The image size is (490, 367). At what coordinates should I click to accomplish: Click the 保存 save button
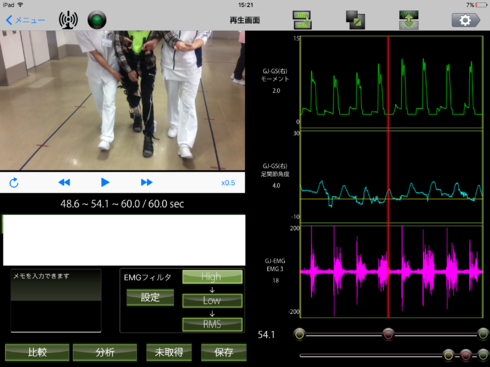click(x=224, y=352)
